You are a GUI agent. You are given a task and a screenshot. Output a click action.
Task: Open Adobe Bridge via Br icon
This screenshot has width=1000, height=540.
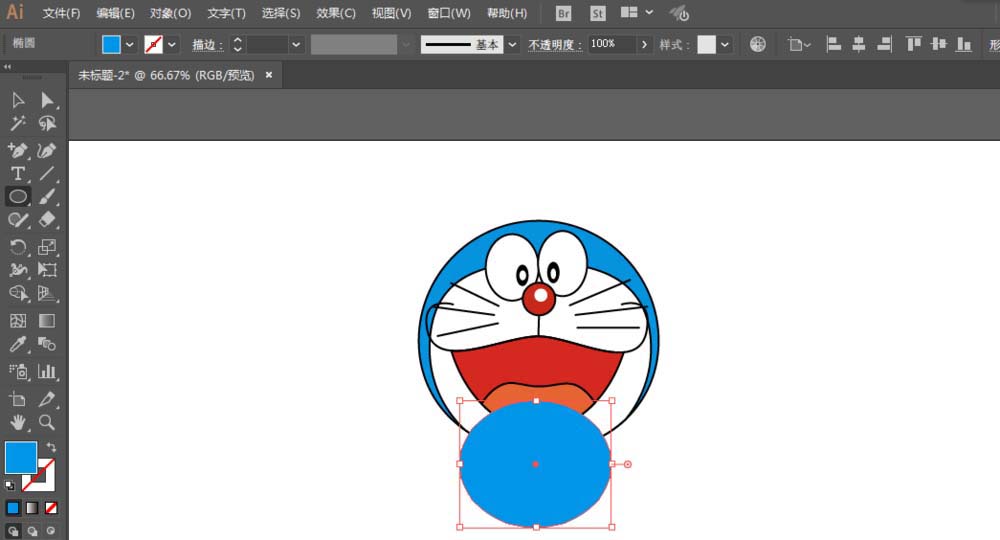(x=563, y=13)
